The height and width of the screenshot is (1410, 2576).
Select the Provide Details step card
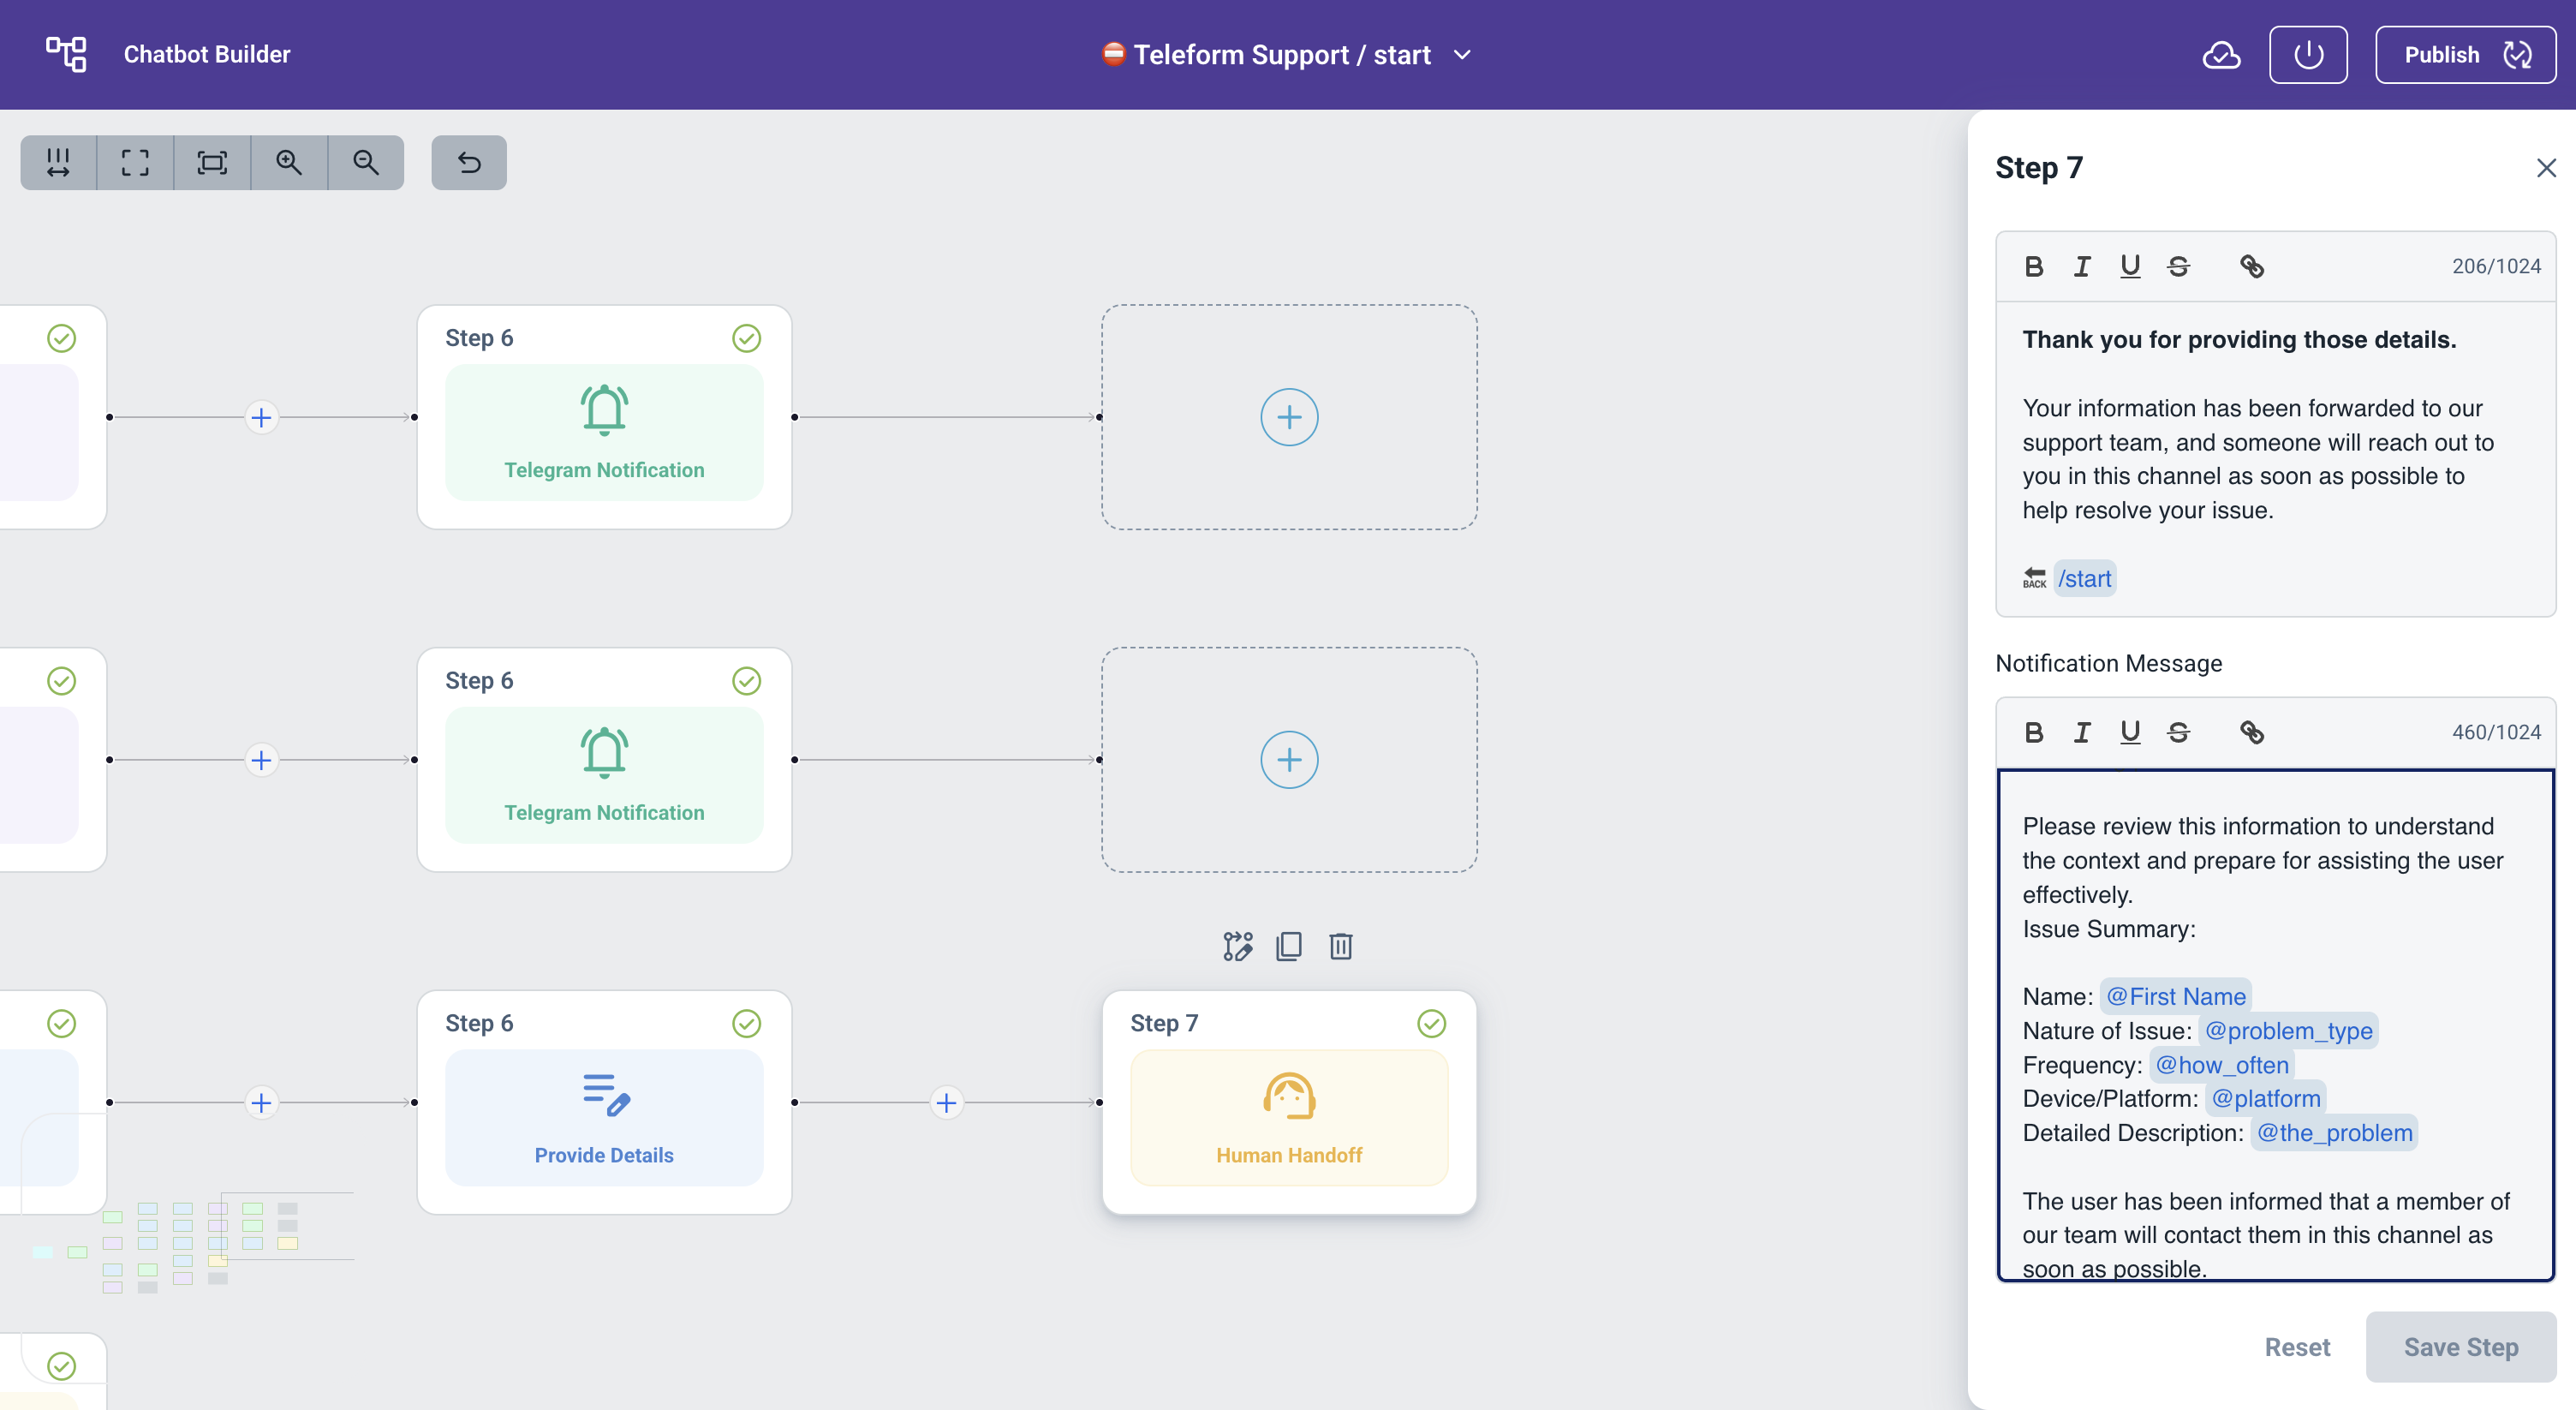604,1102
